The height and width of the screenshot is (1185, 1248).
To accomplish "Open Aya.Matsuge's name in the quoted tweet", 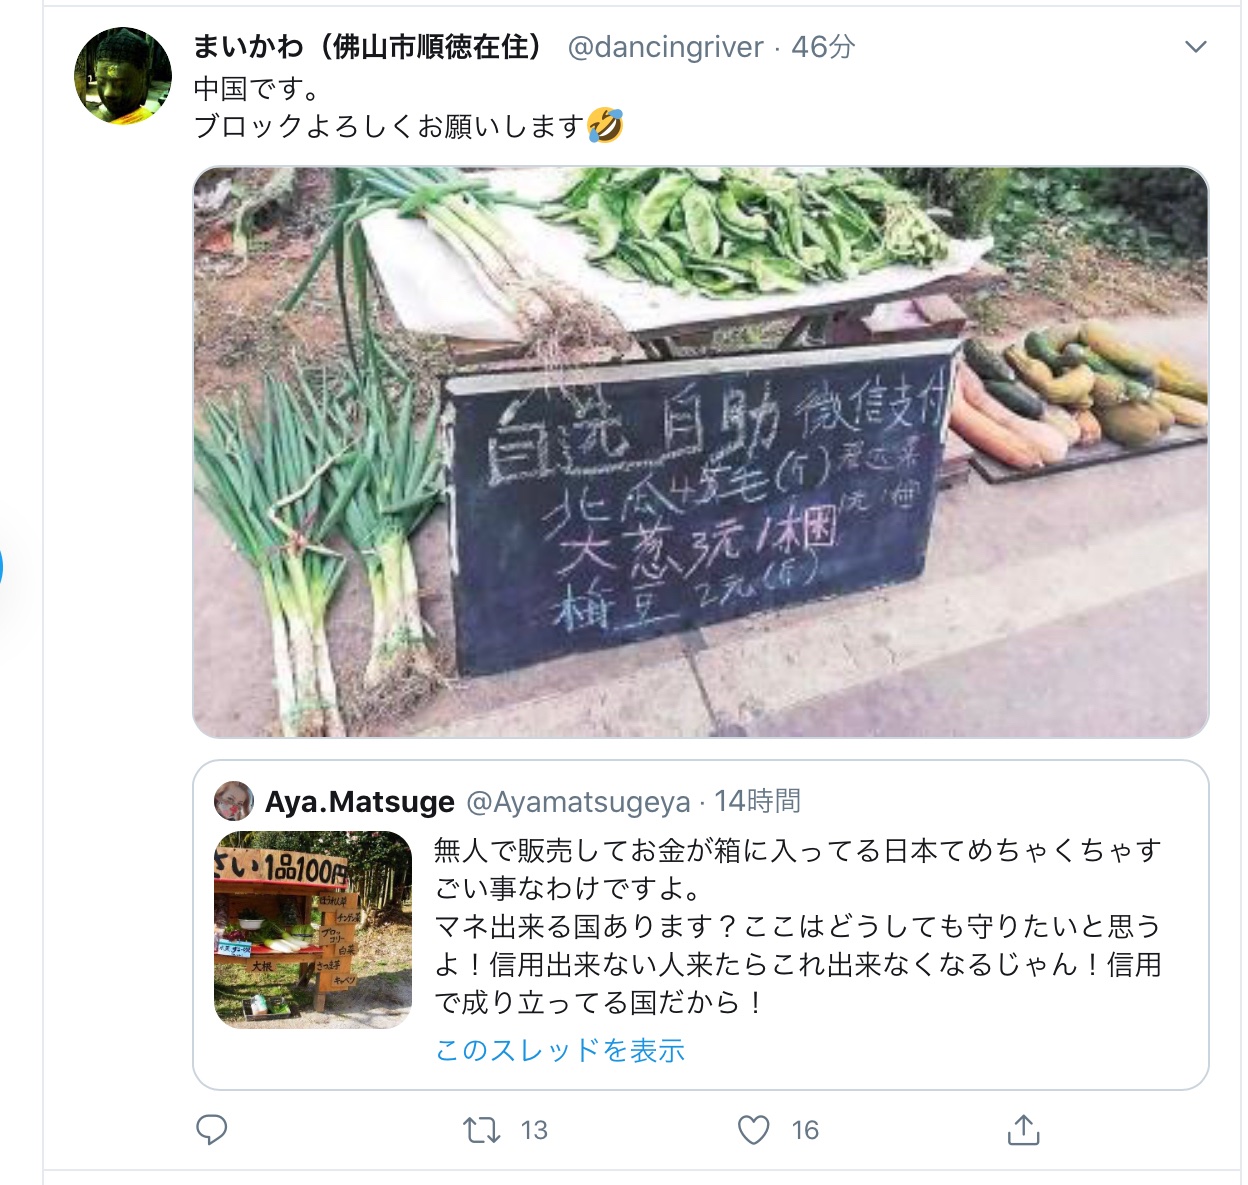I will [x=360, y=801].
